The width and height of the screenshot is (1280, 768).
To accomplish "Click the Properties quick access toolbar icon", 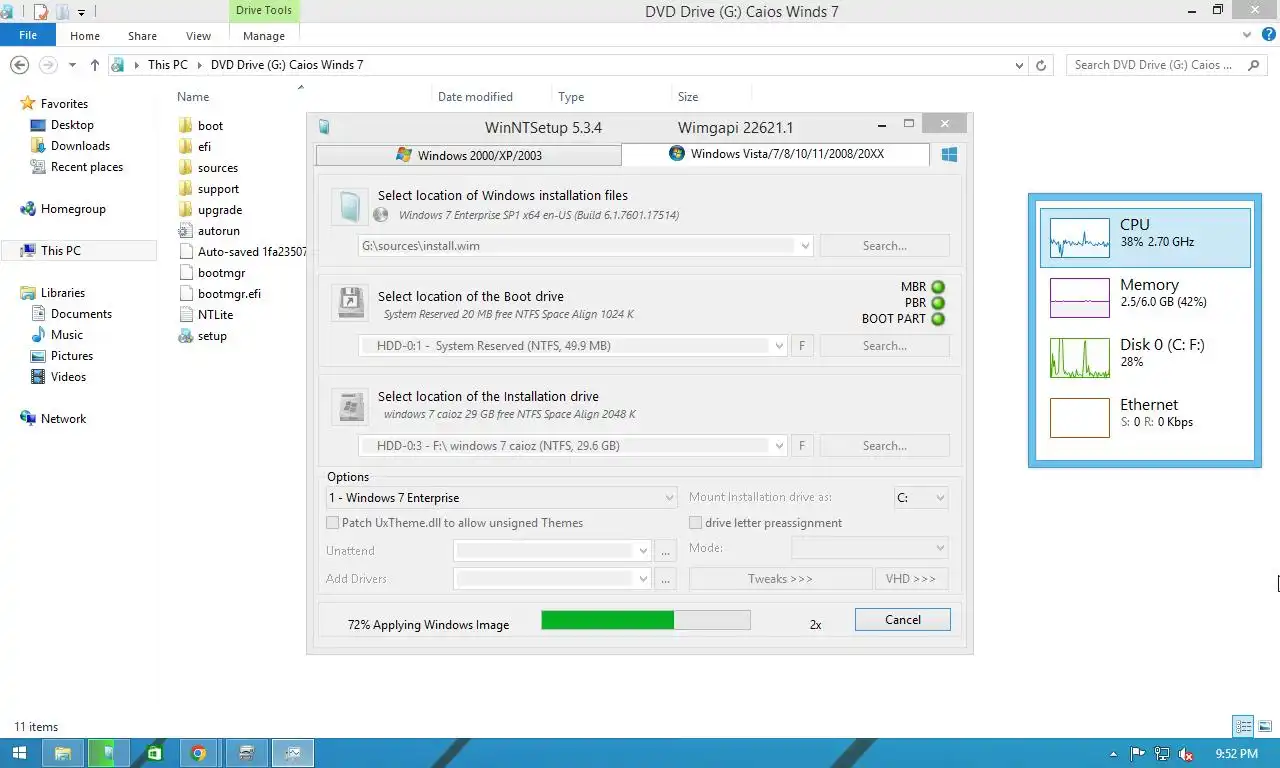I will point(41,12).
